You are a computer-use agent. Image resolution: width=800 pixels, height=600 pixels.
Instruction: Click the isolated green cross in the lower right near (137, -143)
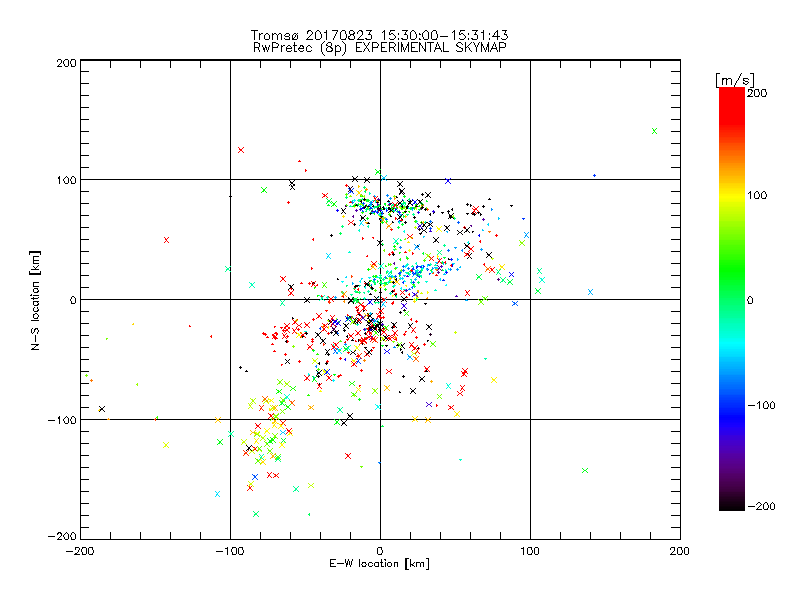[585, 470]
